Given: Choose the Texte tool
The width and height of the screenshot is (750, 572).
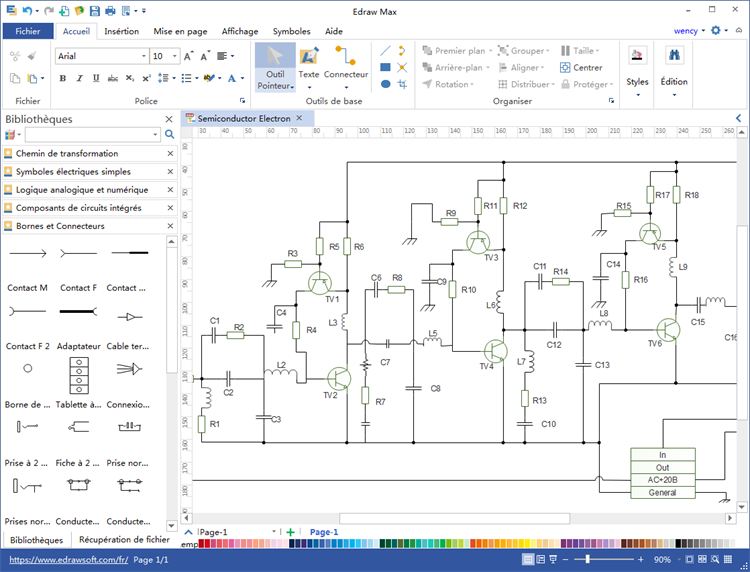Looking at the screenshot, I should point(309,67).
